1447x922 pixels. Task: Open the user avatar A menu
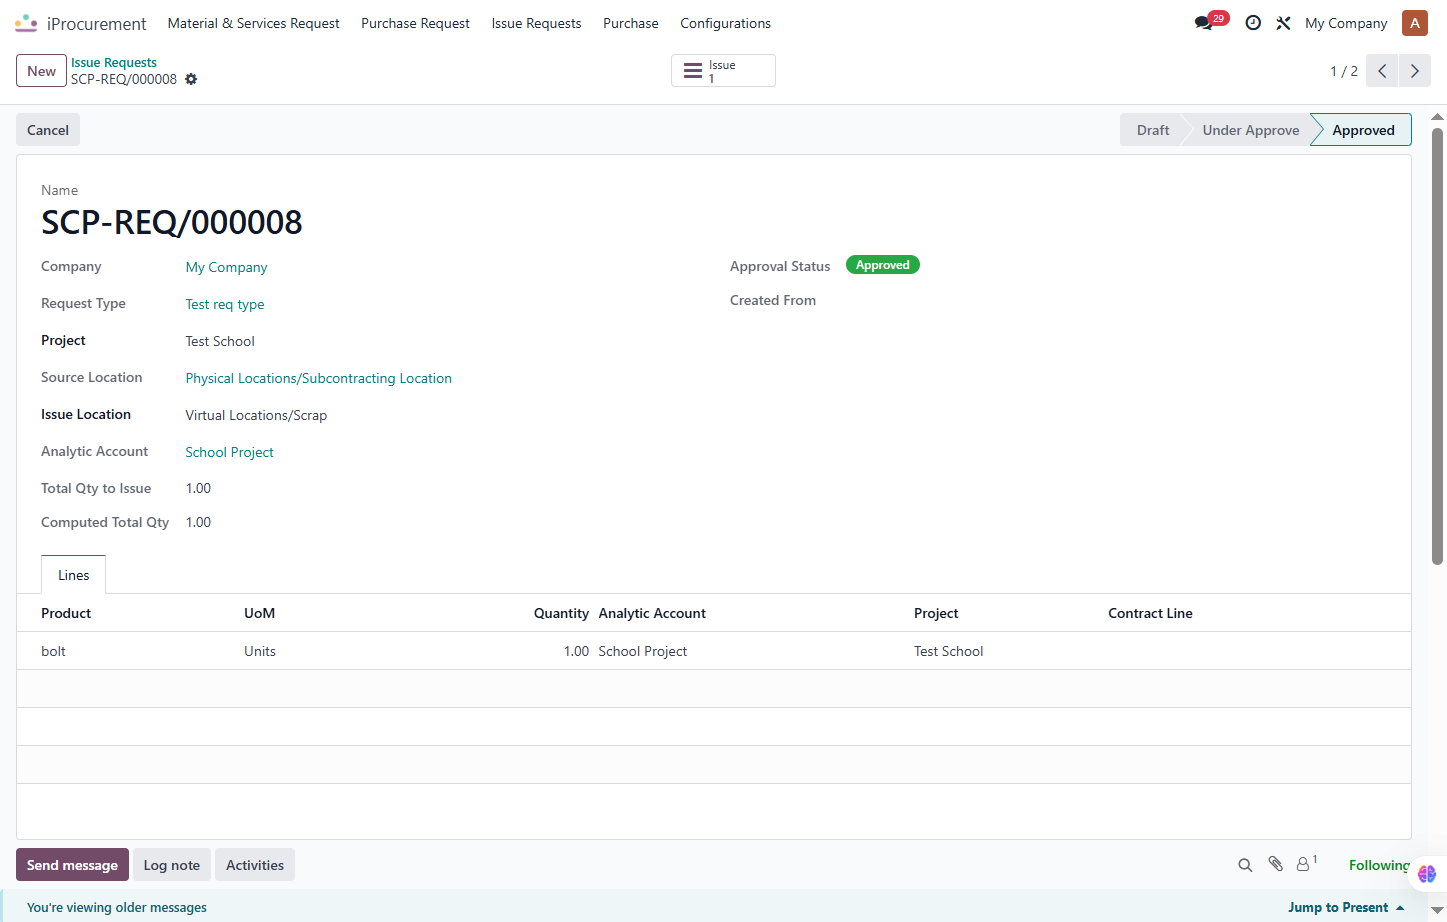coord(1415,23)
